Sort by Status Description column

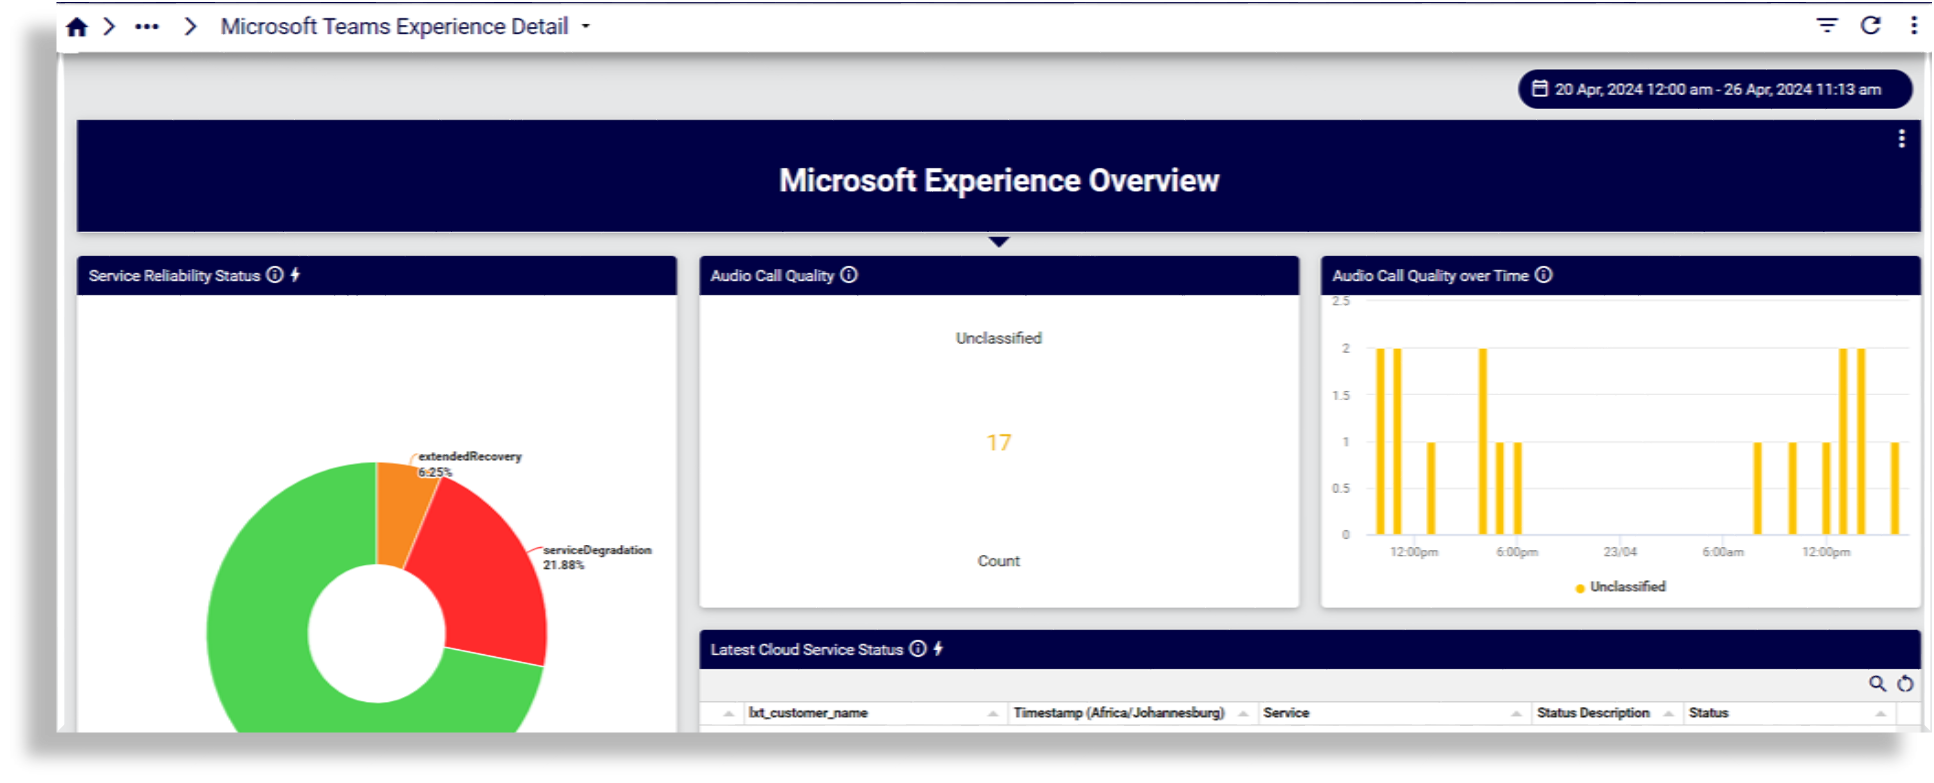tap(1593, 713)
